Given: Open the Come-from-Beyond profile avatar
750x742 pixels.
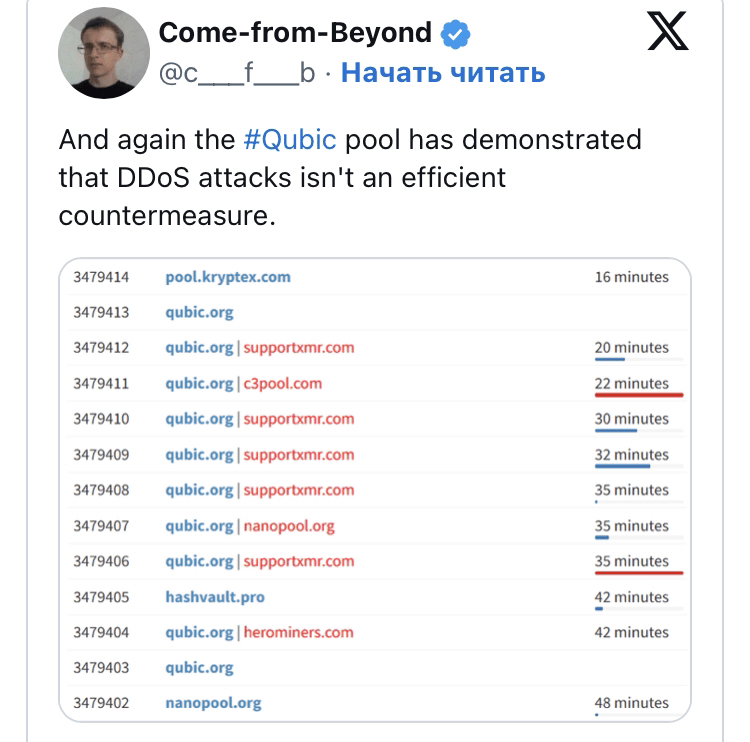Looking at the screenshot, I should point(104,53).
